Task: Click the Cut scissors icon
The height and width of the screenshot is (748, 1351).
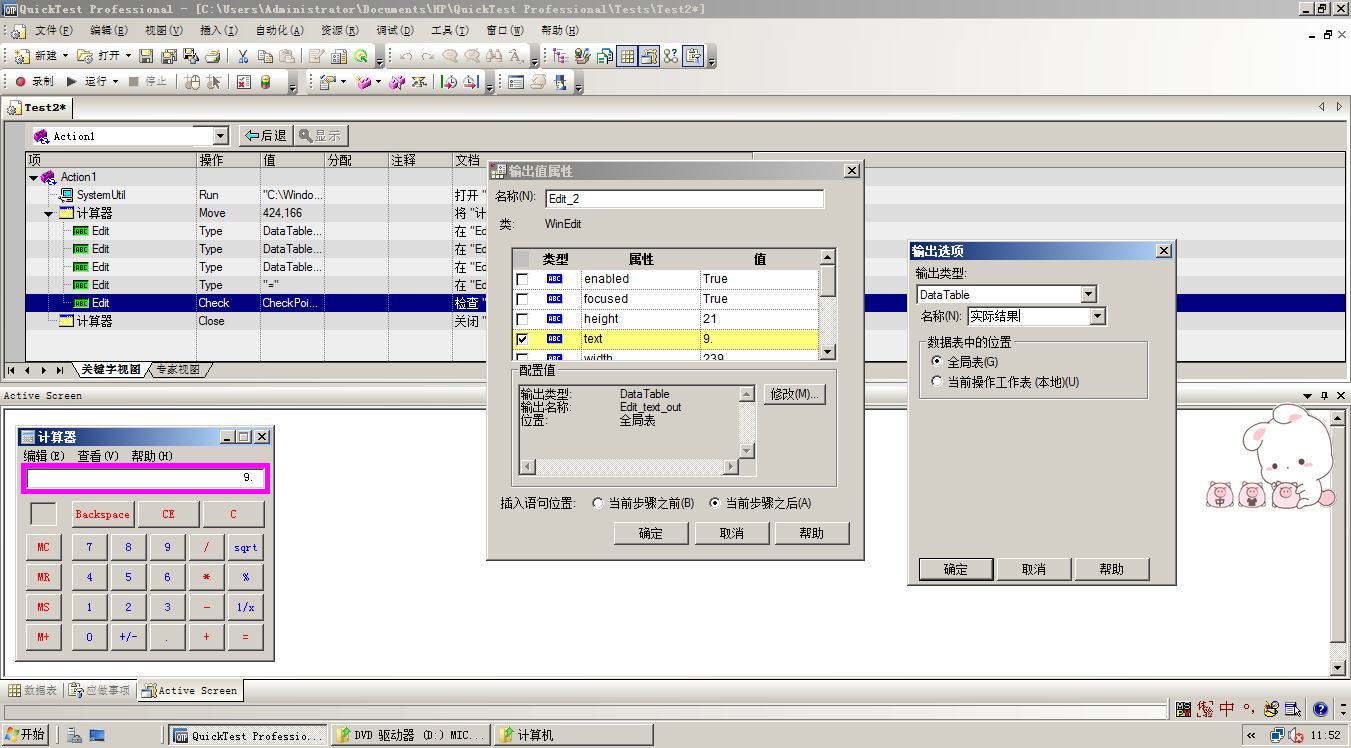Action: coord(243,56)
